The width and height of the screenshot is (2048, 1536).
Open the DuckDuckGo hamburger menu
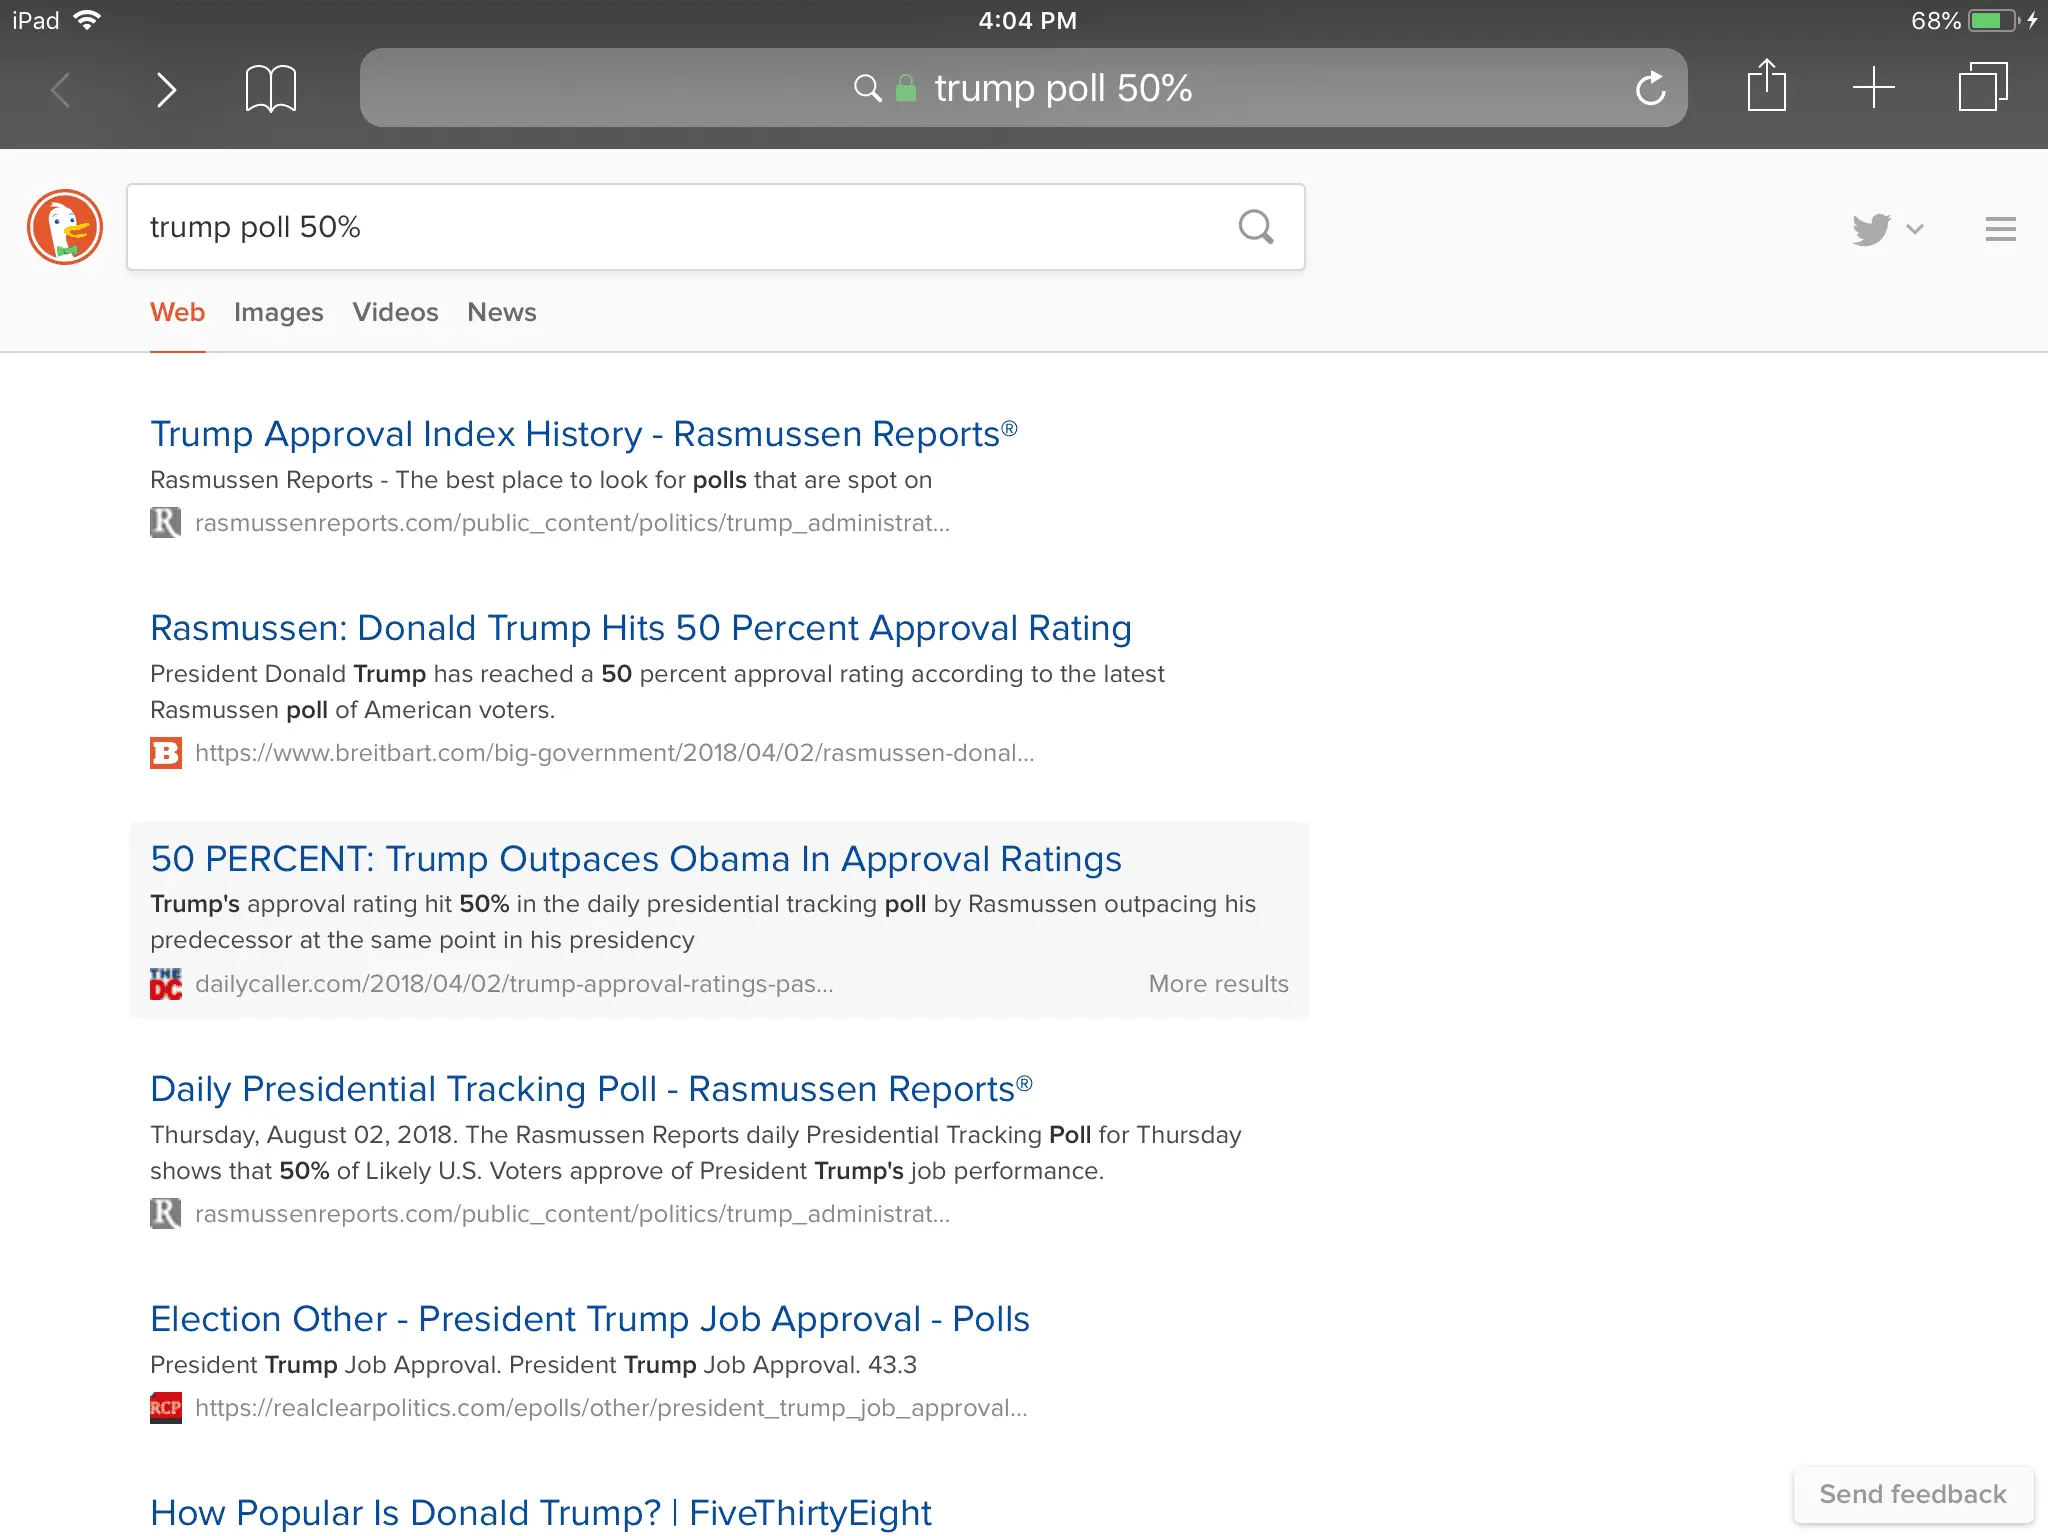point(2000,229)
